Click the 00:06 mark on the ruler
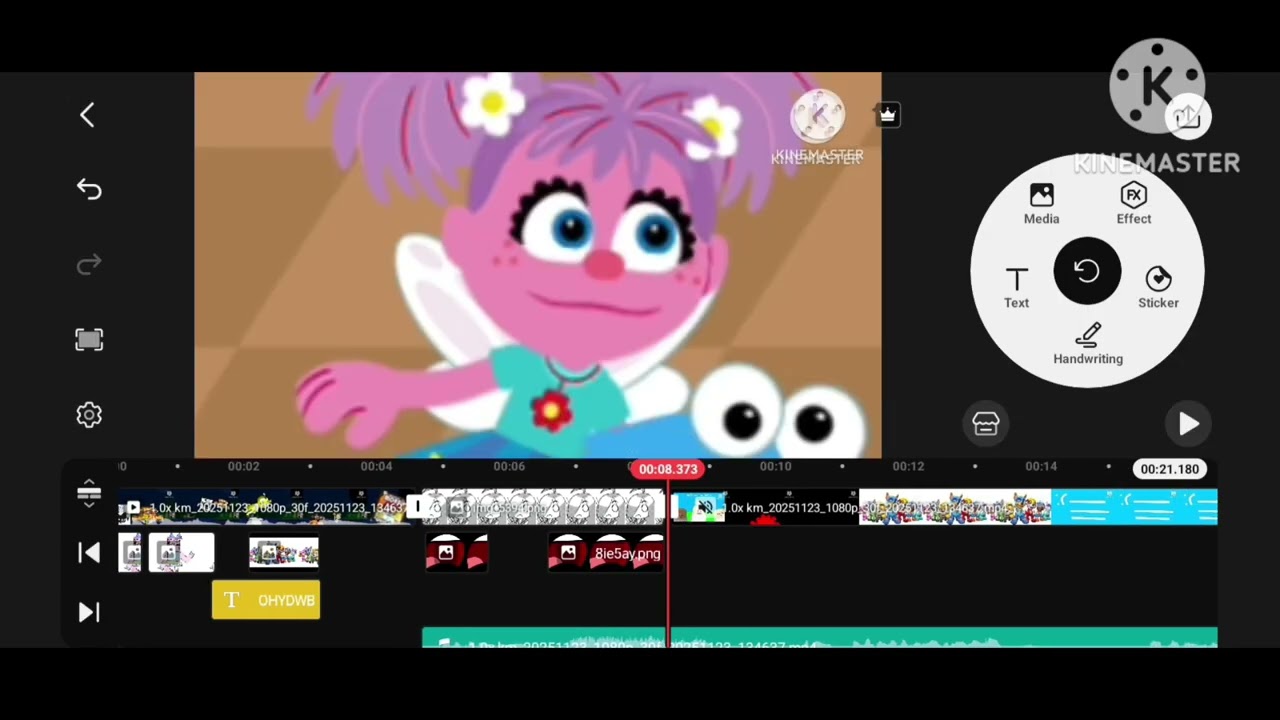Viewport: 1280px width, 720px height. (509, 467)
